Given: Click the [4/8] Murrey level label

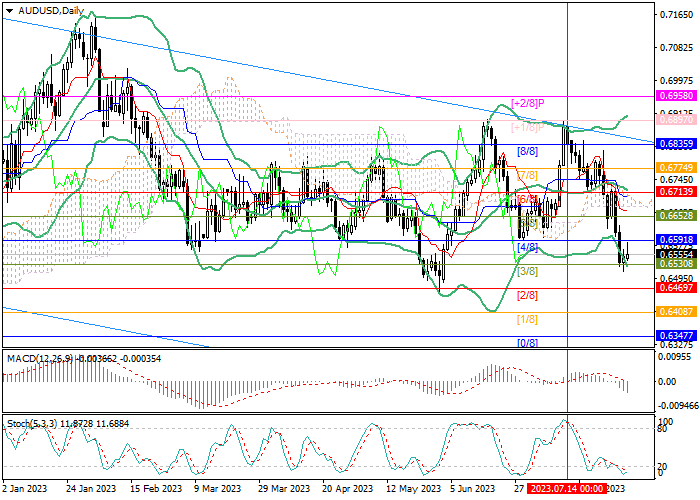Looking at the screenshot, I should coord(527,247).
